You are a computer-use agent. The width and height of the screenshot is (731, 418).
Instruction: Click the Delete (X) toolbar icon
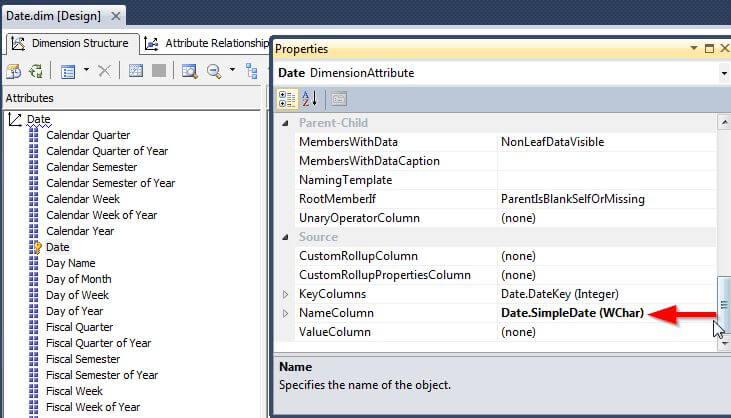104,71
